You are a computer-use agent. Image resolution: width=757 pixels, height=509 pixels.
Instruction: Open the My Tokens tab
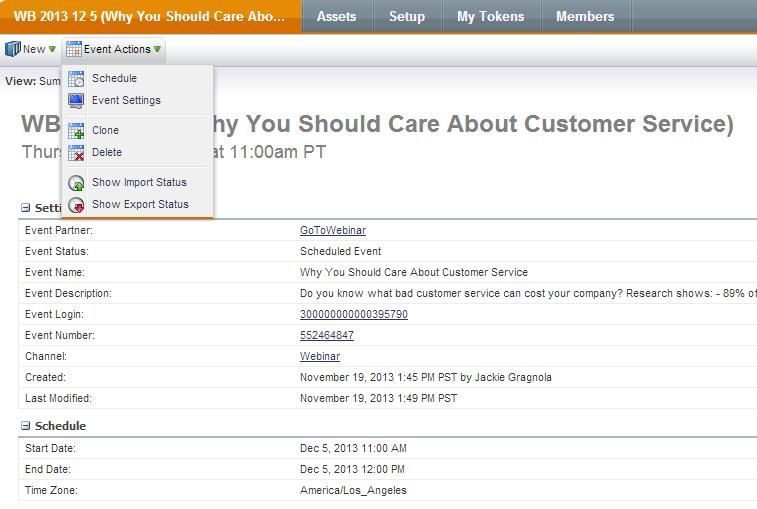[491, 16]
